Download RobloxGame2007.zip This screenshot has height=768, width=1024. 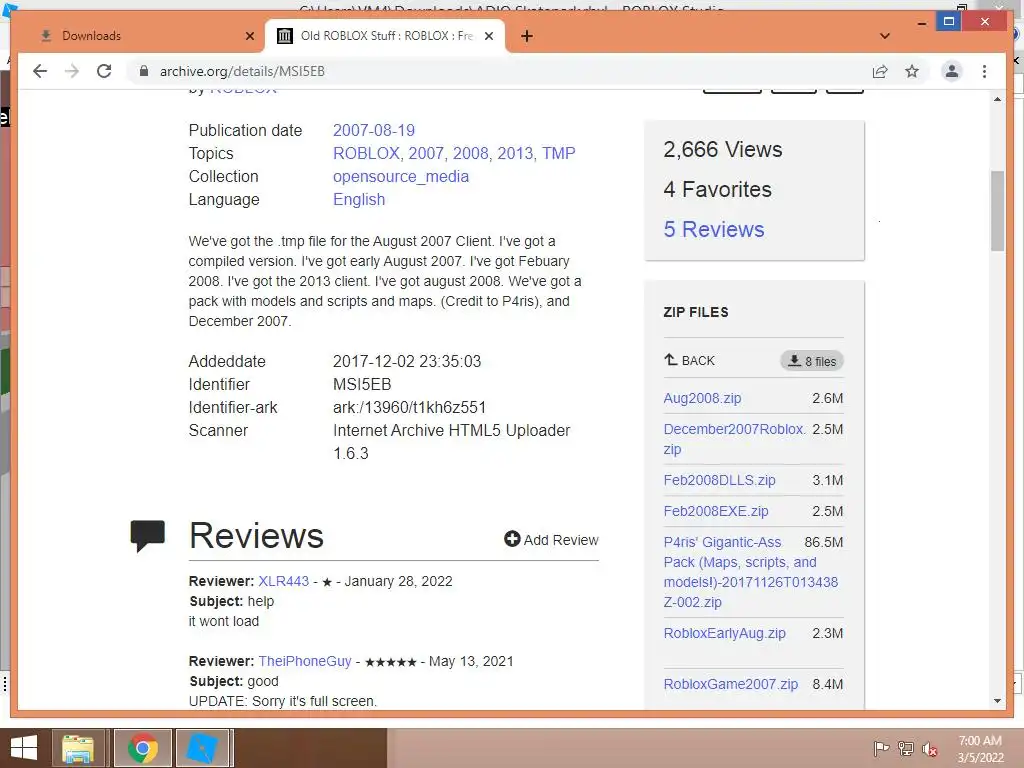click(x=731, y=684)
